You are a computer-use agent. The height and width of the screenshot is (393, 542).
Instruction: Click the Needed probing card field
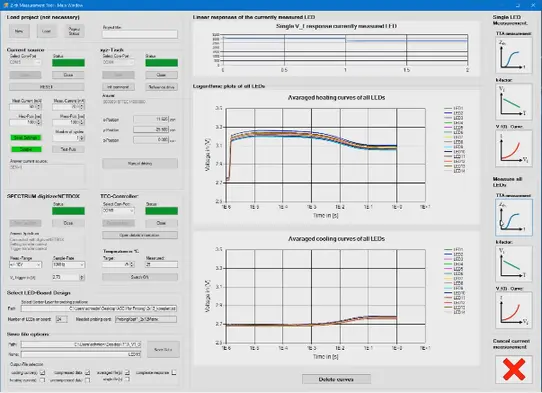(x=146, y=319)
